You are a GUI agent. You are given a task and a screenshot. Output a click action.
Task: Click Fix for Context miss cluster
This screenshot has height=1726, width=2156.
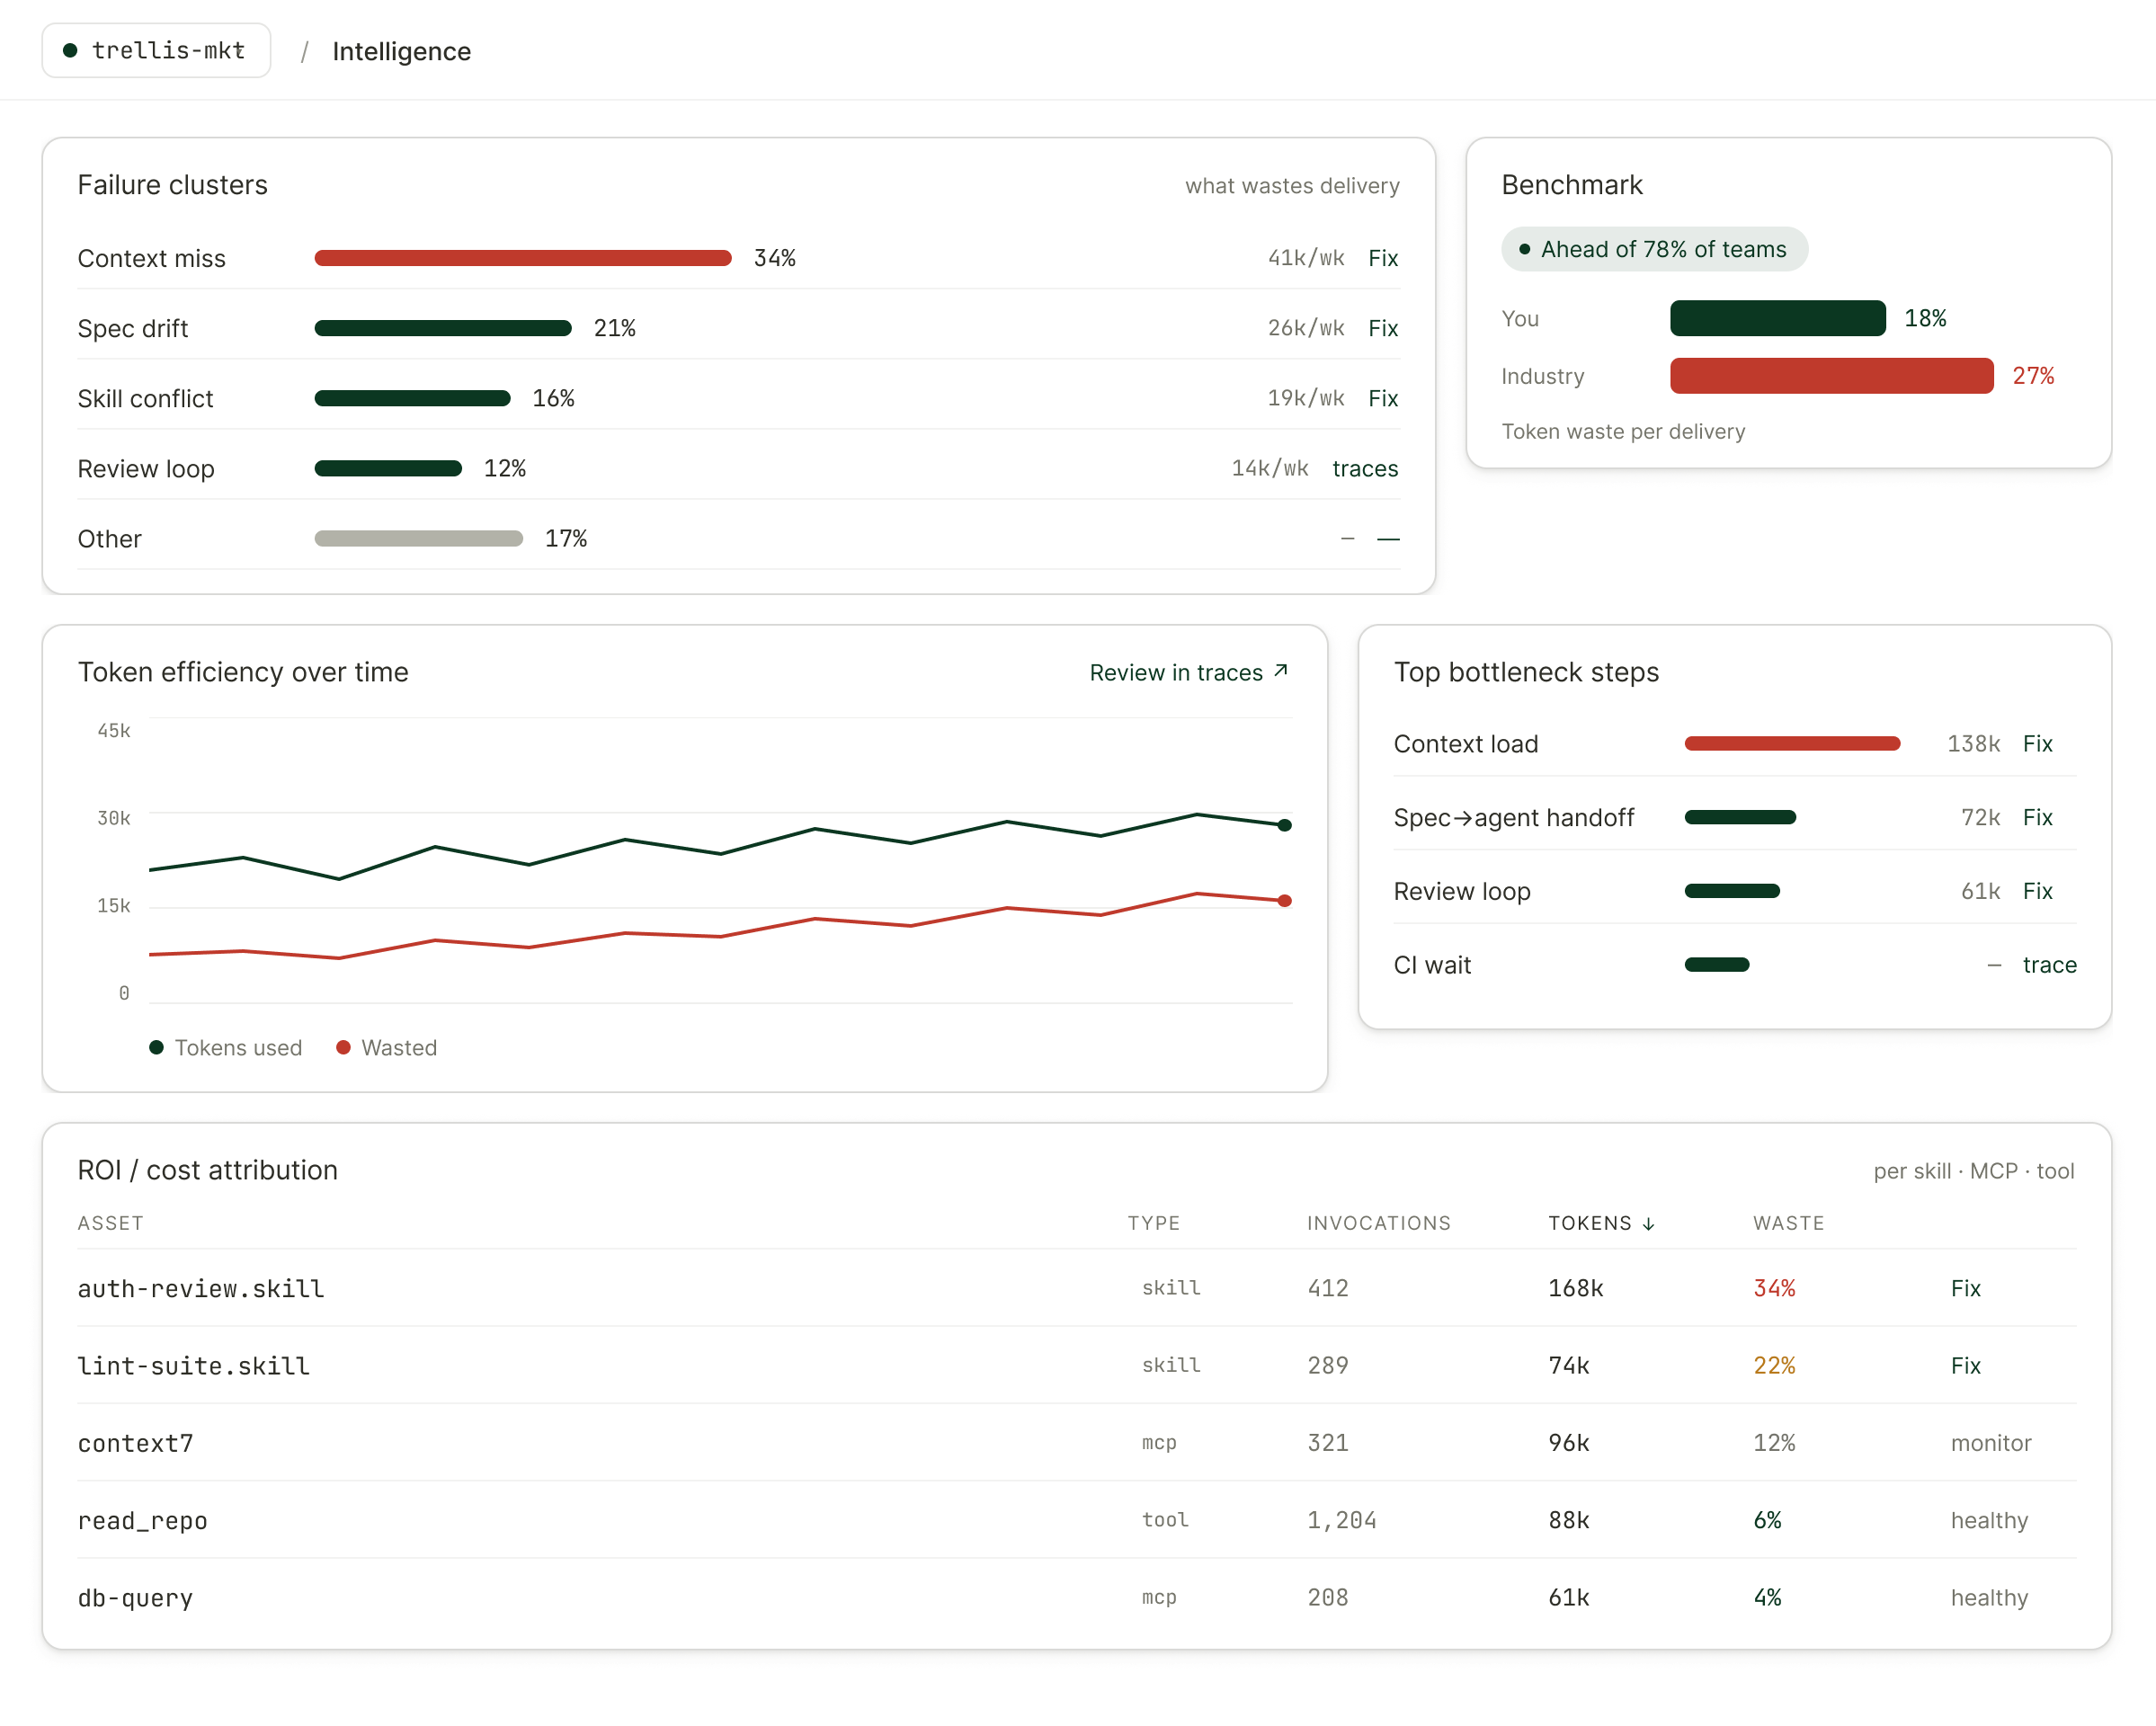click(x=1383, y=258)
